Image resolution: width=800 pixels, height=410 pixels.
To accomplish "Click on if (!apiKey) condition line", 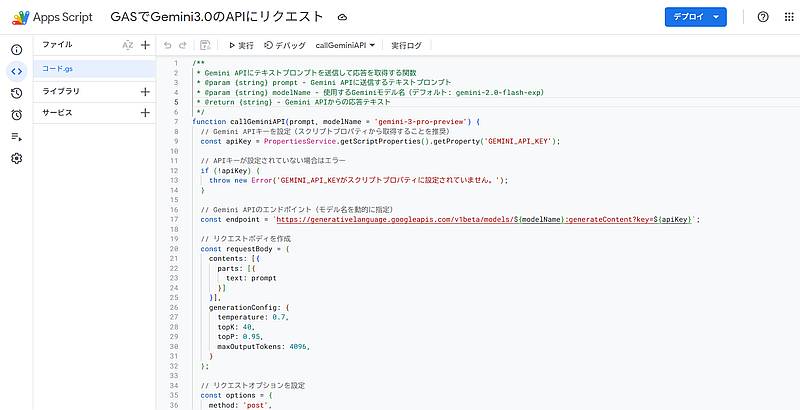I will (x=230, y=171).
